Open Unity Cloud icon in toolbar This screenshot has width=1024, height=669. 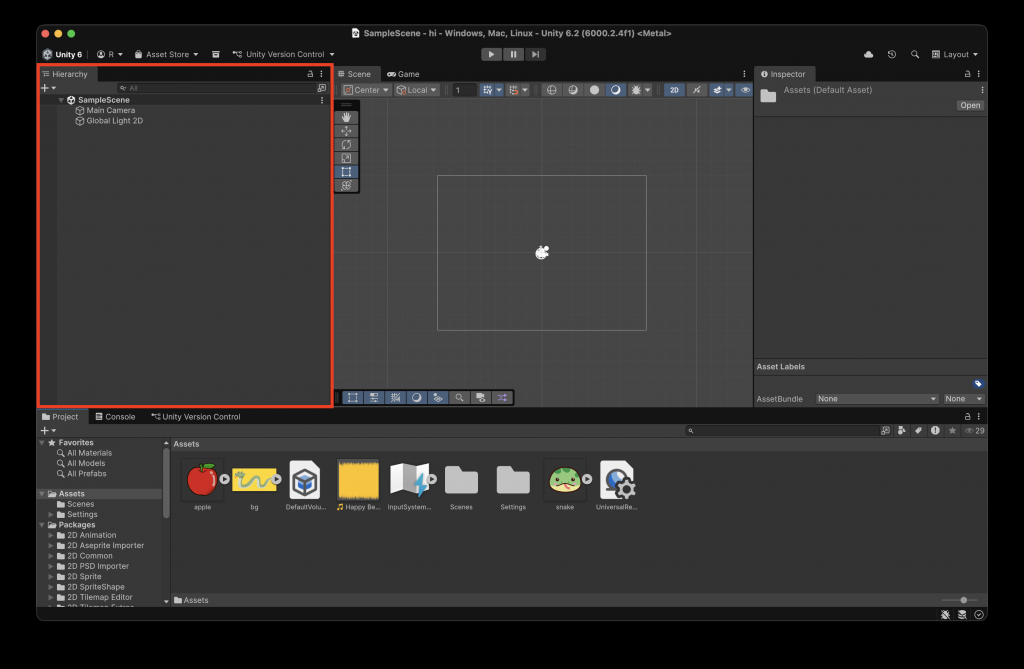(869, 54)
